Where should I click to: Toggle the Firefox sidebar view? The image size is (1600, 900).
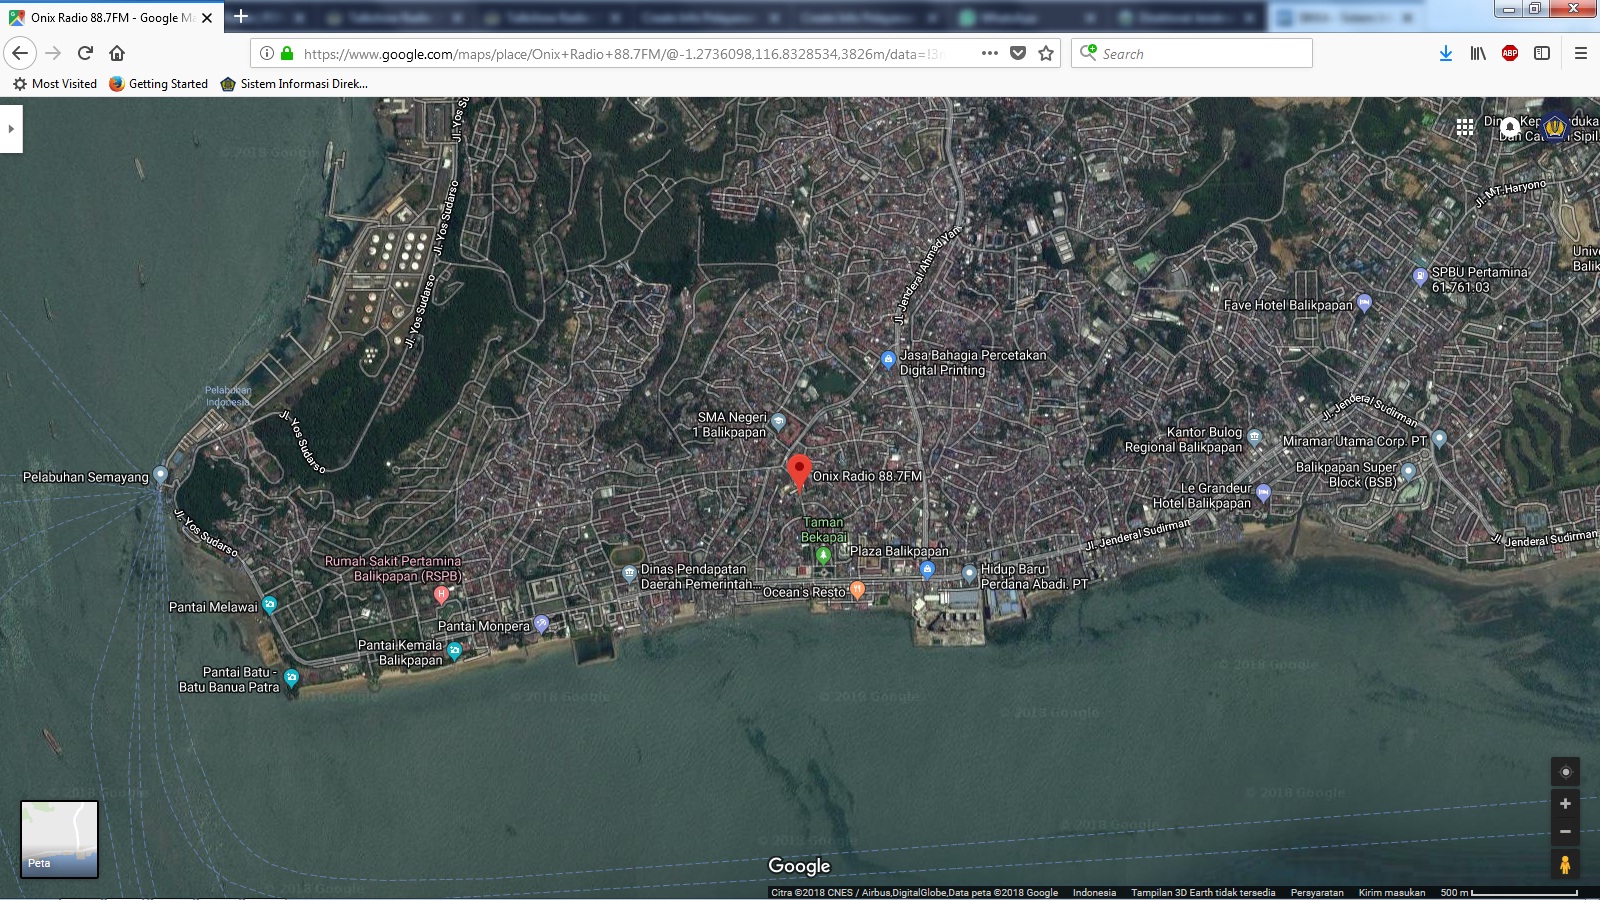pos(1542,54)
